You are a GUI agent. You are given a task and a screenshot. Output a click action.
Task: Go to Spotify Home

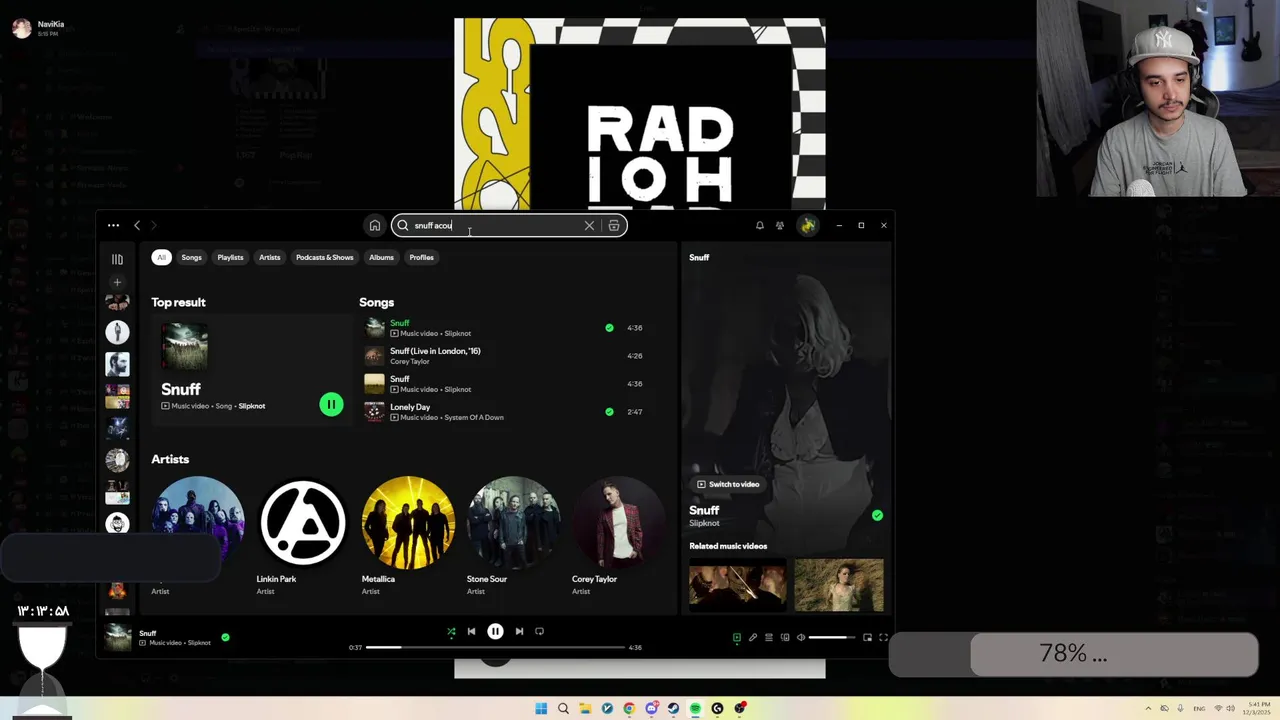click(x=374, y=225)
